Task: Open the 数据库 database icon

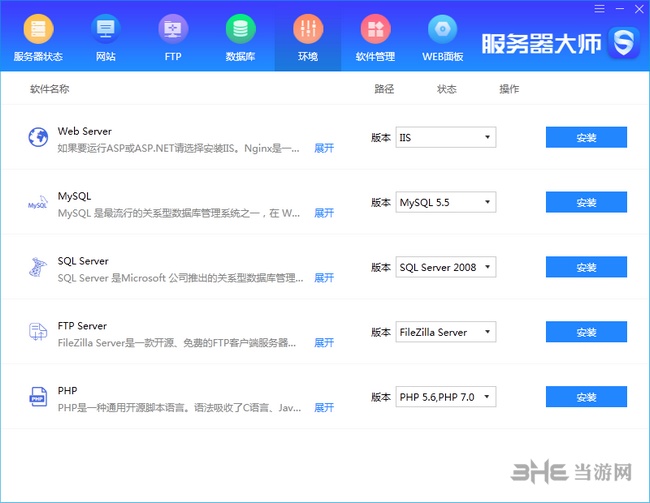Action: 240,29
